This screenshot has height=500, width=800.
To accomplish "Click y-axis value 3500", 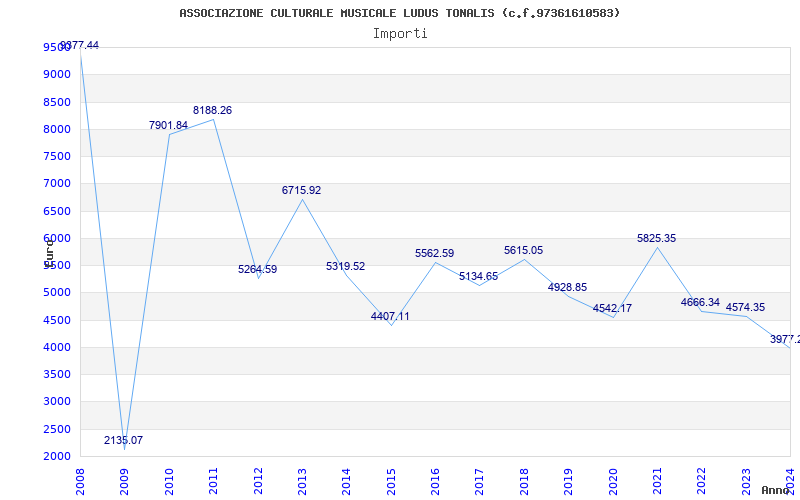I will 57,374.
